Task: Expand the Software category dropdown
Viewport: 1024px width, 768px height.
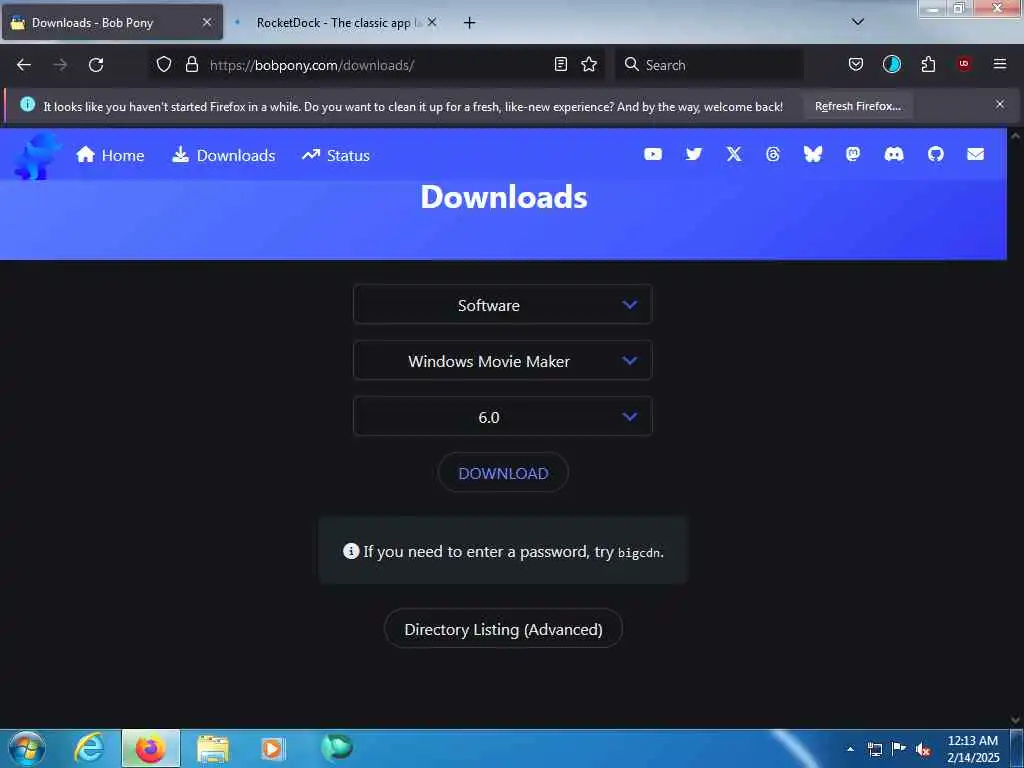Action: 502,304
